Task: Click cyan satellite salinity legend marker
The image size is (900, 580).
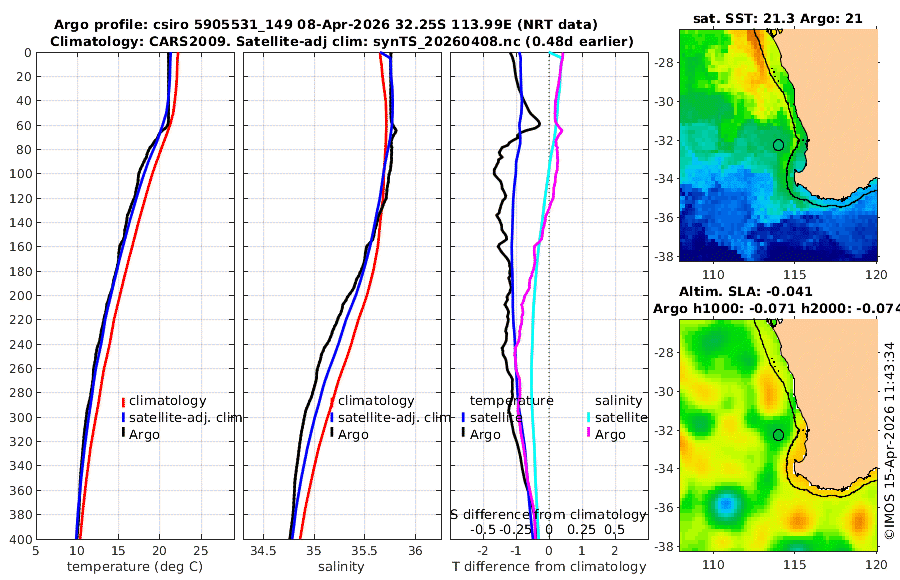Action: (589, 417)
